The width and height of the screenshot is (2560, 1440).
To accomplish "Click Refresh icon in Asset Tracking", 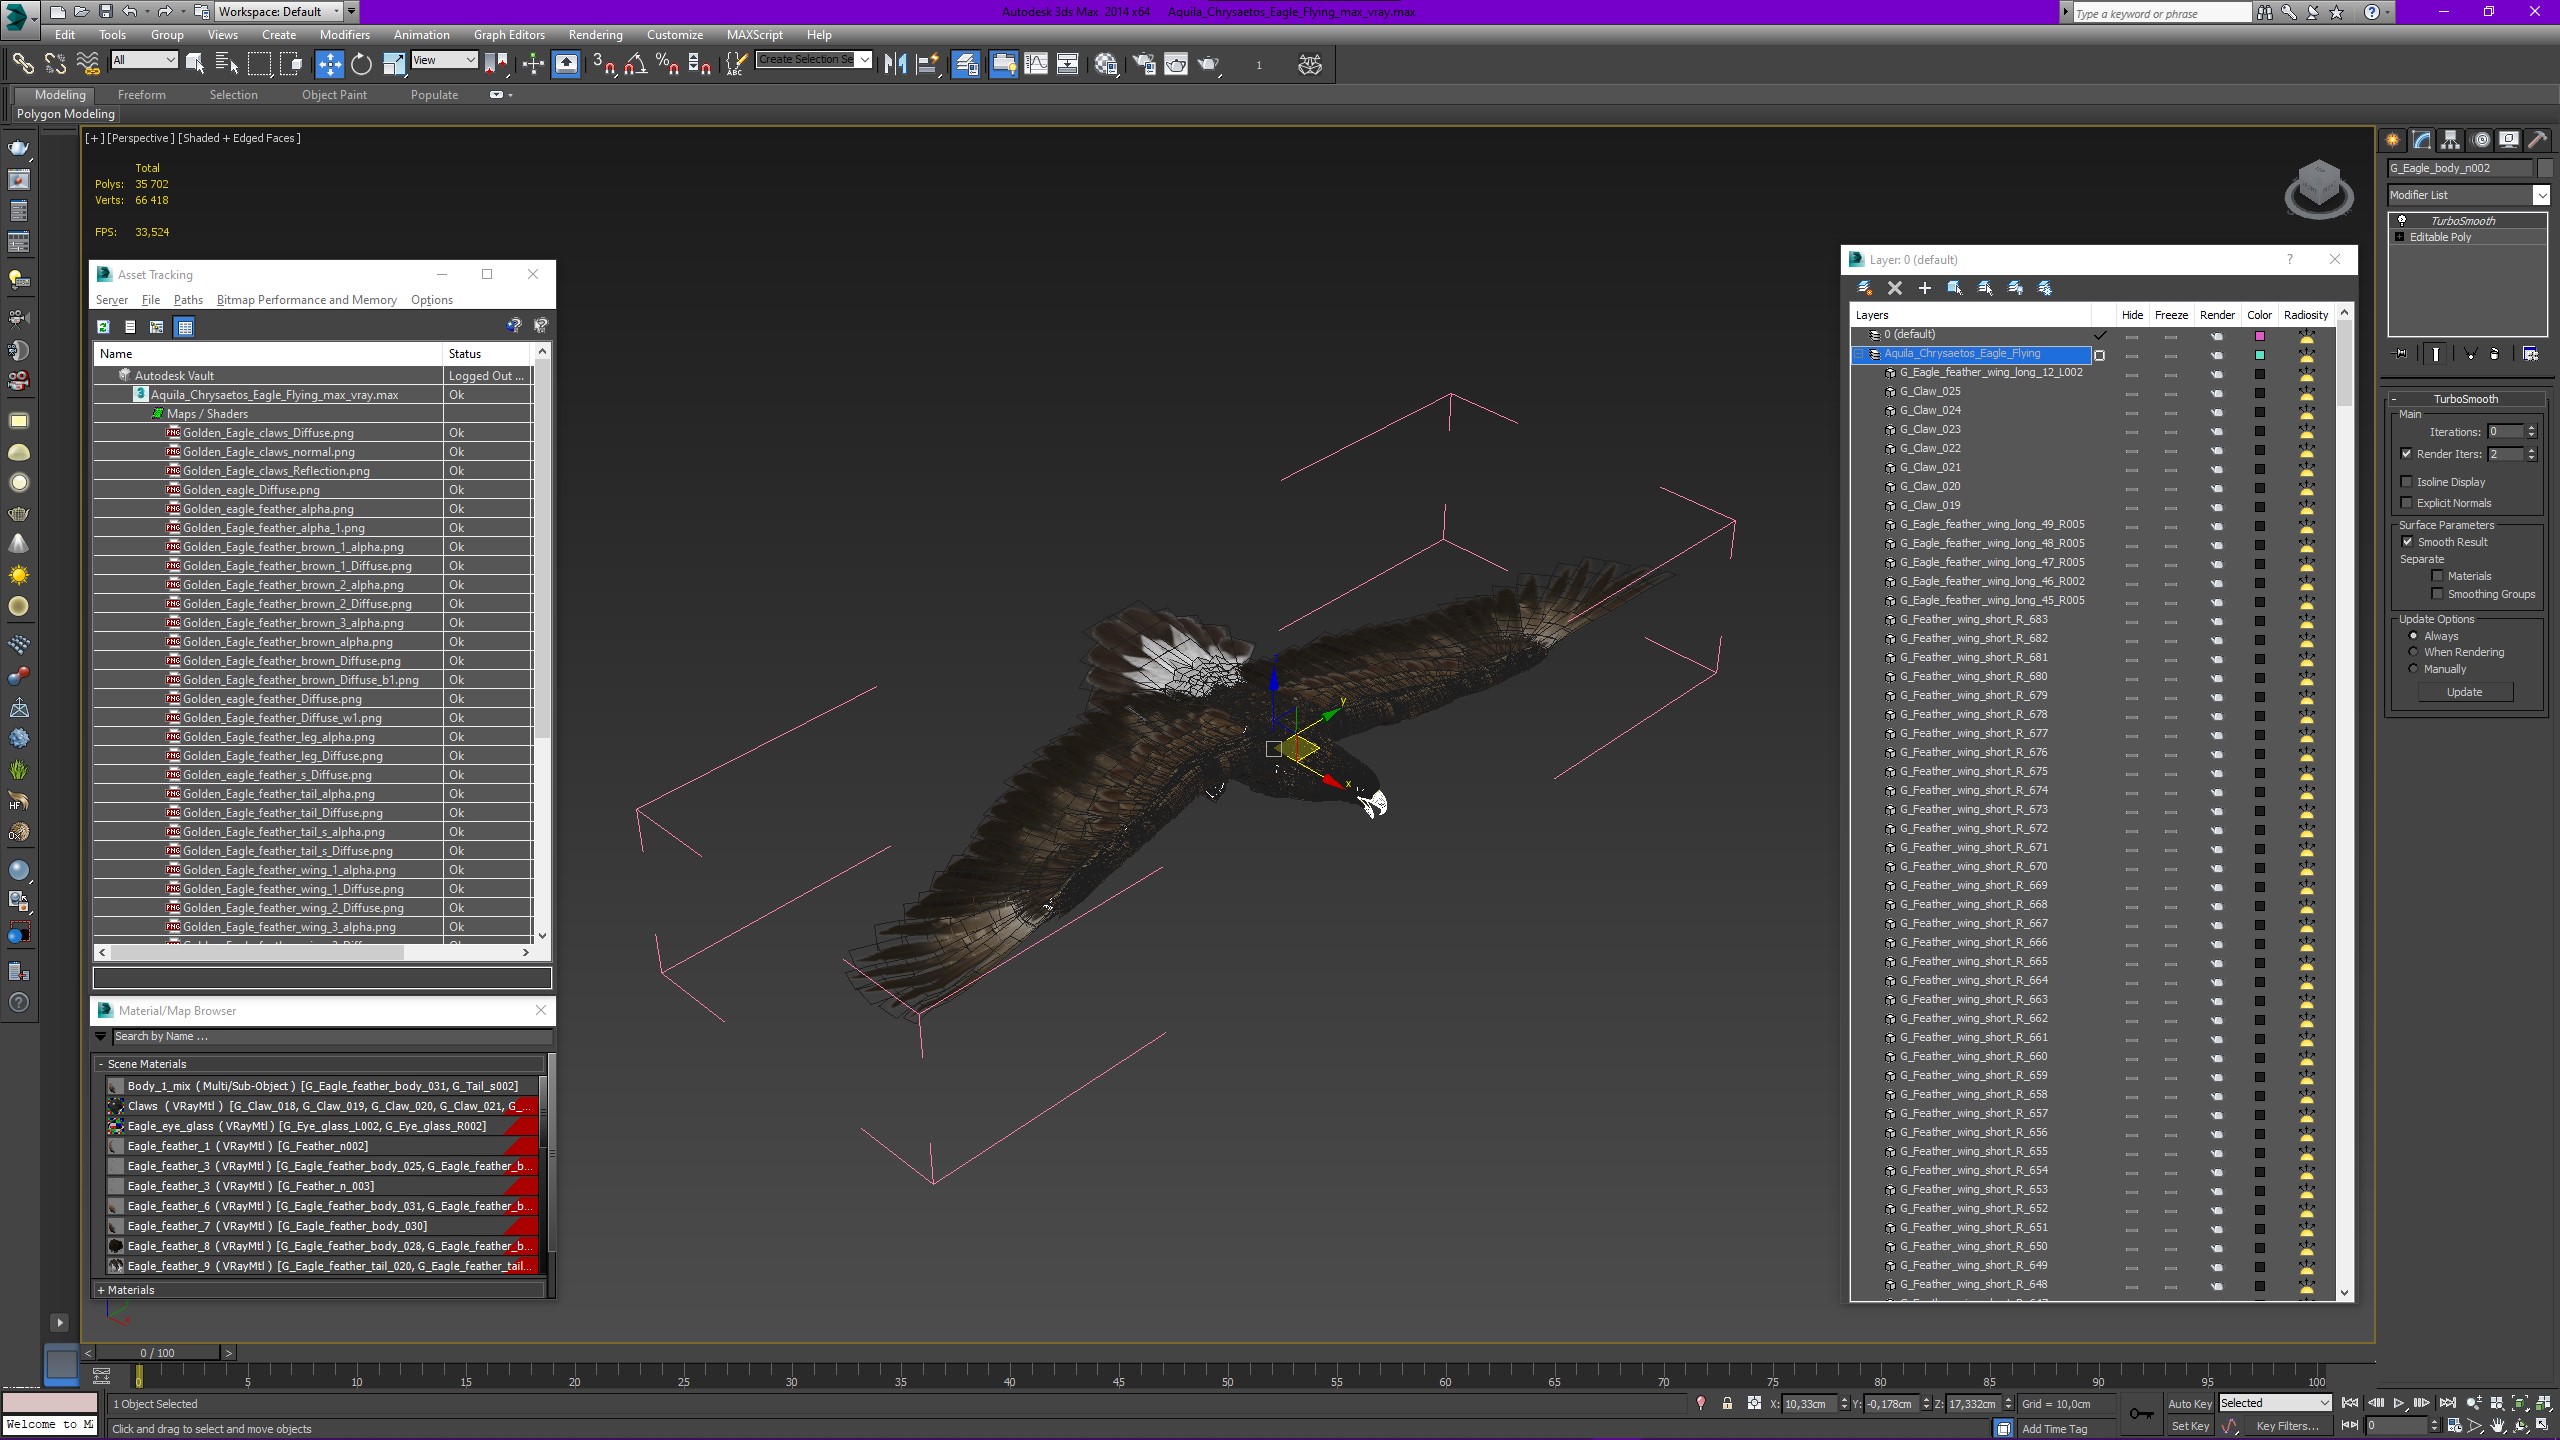I will [x=103, y=326].
